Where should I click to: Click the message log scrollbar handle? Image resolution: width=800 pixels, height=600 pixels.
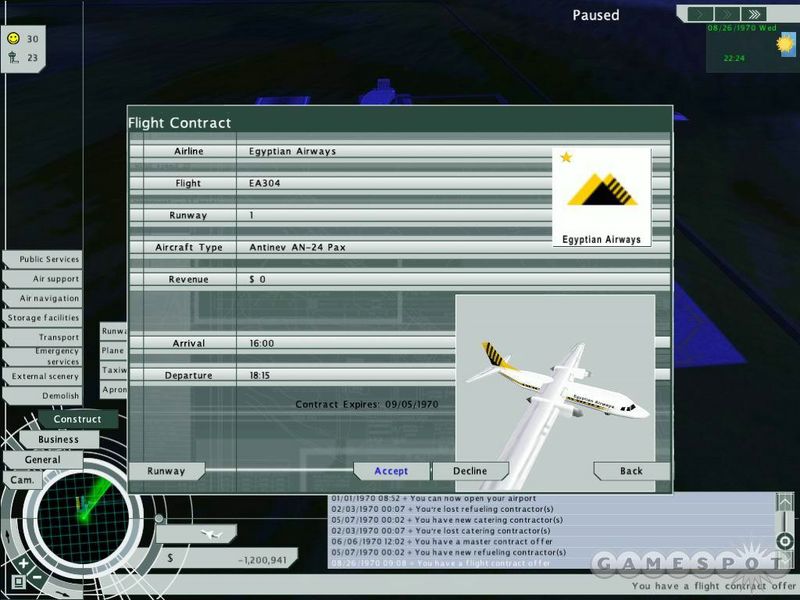[785, 540]
